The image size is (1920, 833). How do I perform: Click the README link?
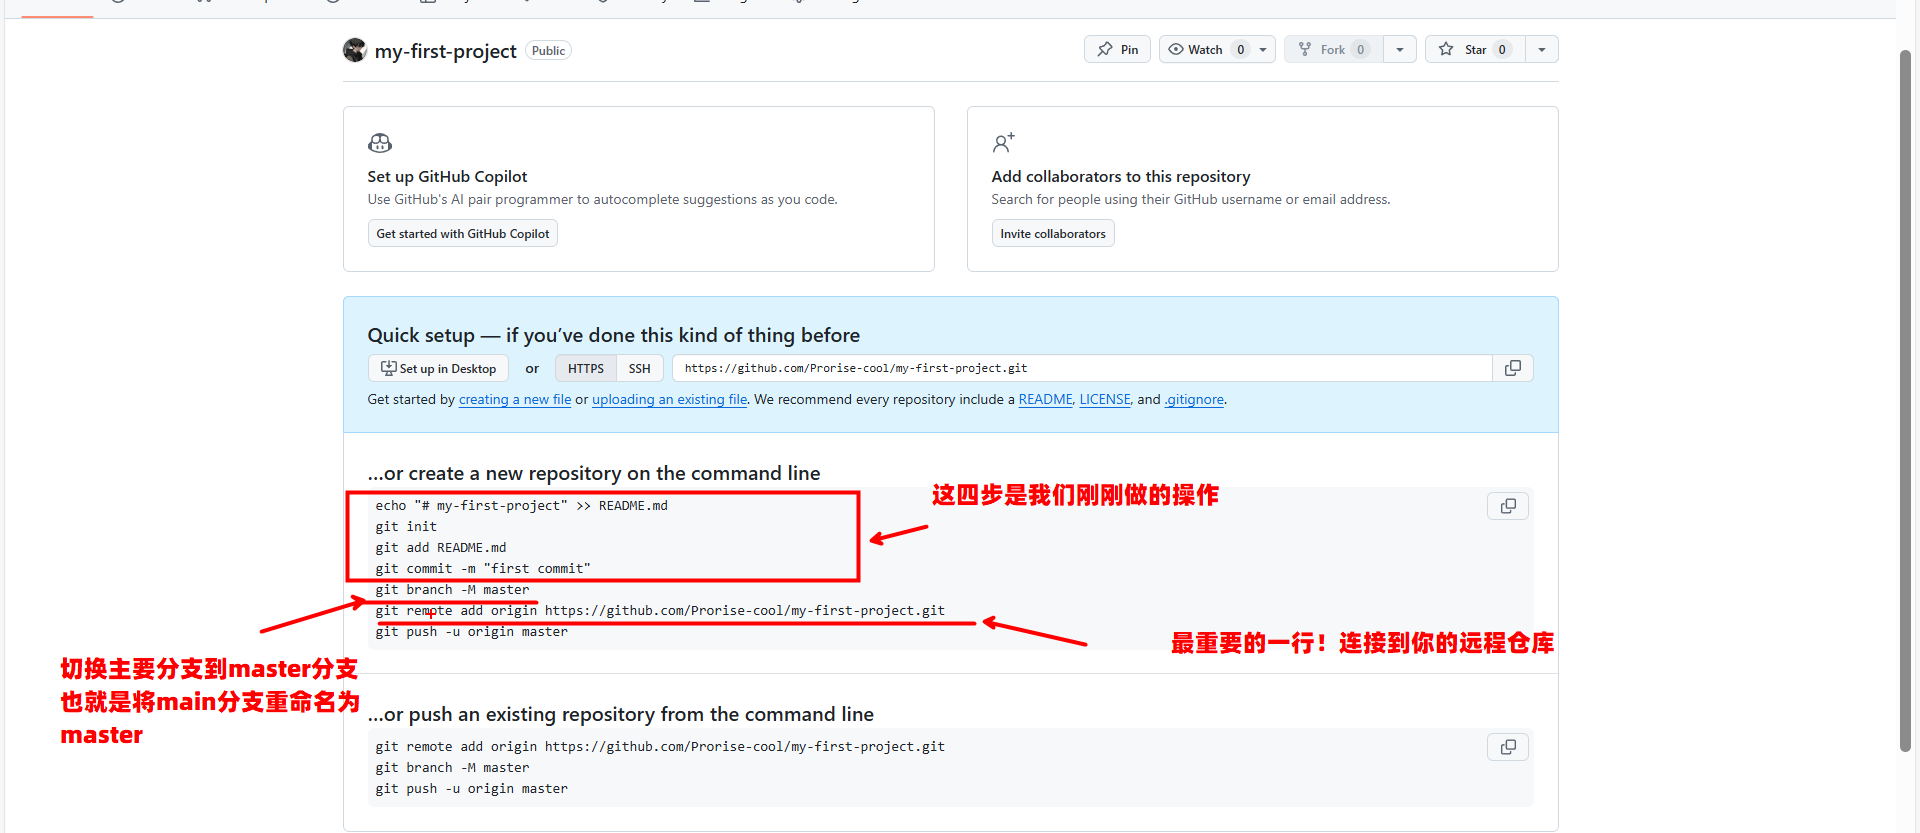coord(1045,400)
